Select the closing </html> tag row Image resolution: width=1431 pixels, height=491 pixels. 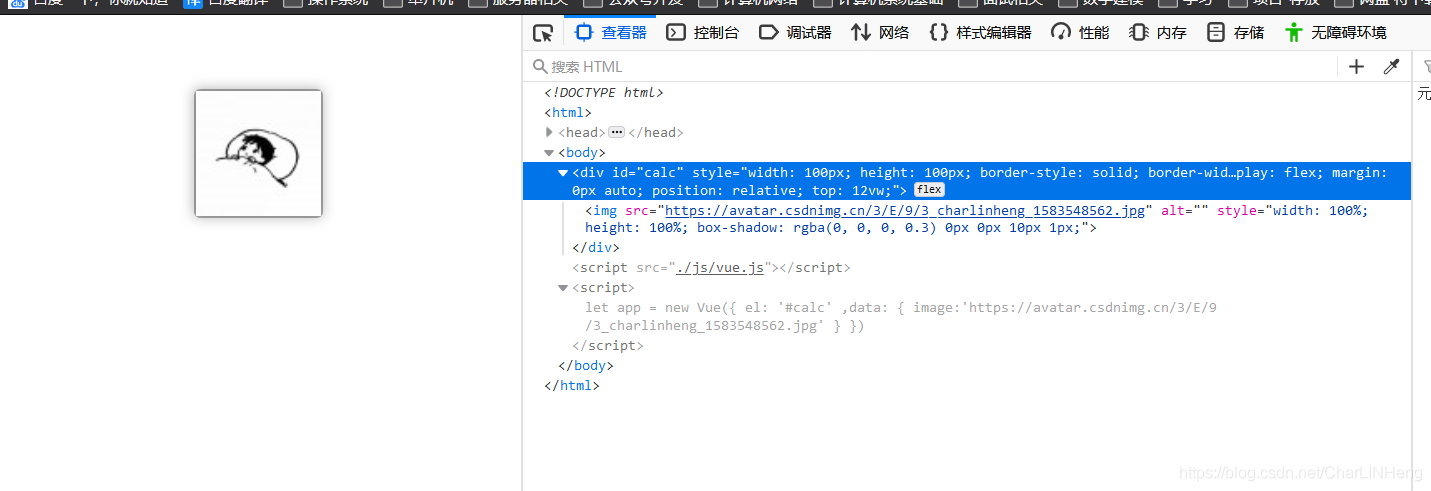tap(572, 386)
